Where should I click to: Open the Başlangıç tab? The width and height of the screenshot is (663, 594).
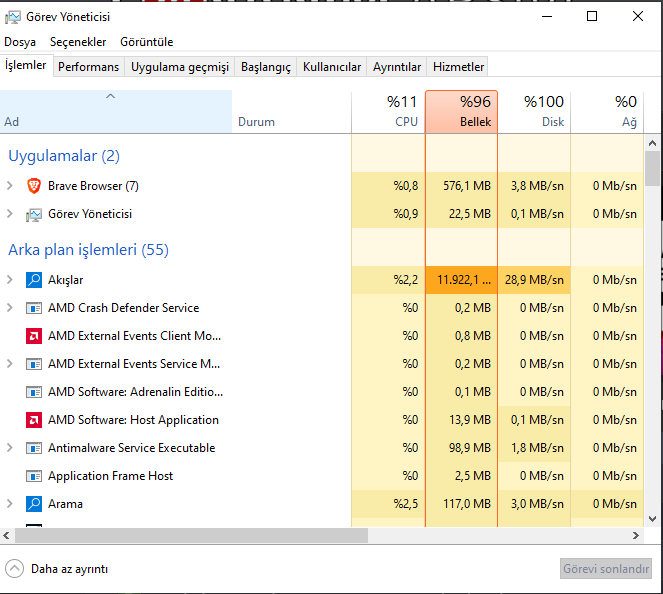click(x=266, y=67)
